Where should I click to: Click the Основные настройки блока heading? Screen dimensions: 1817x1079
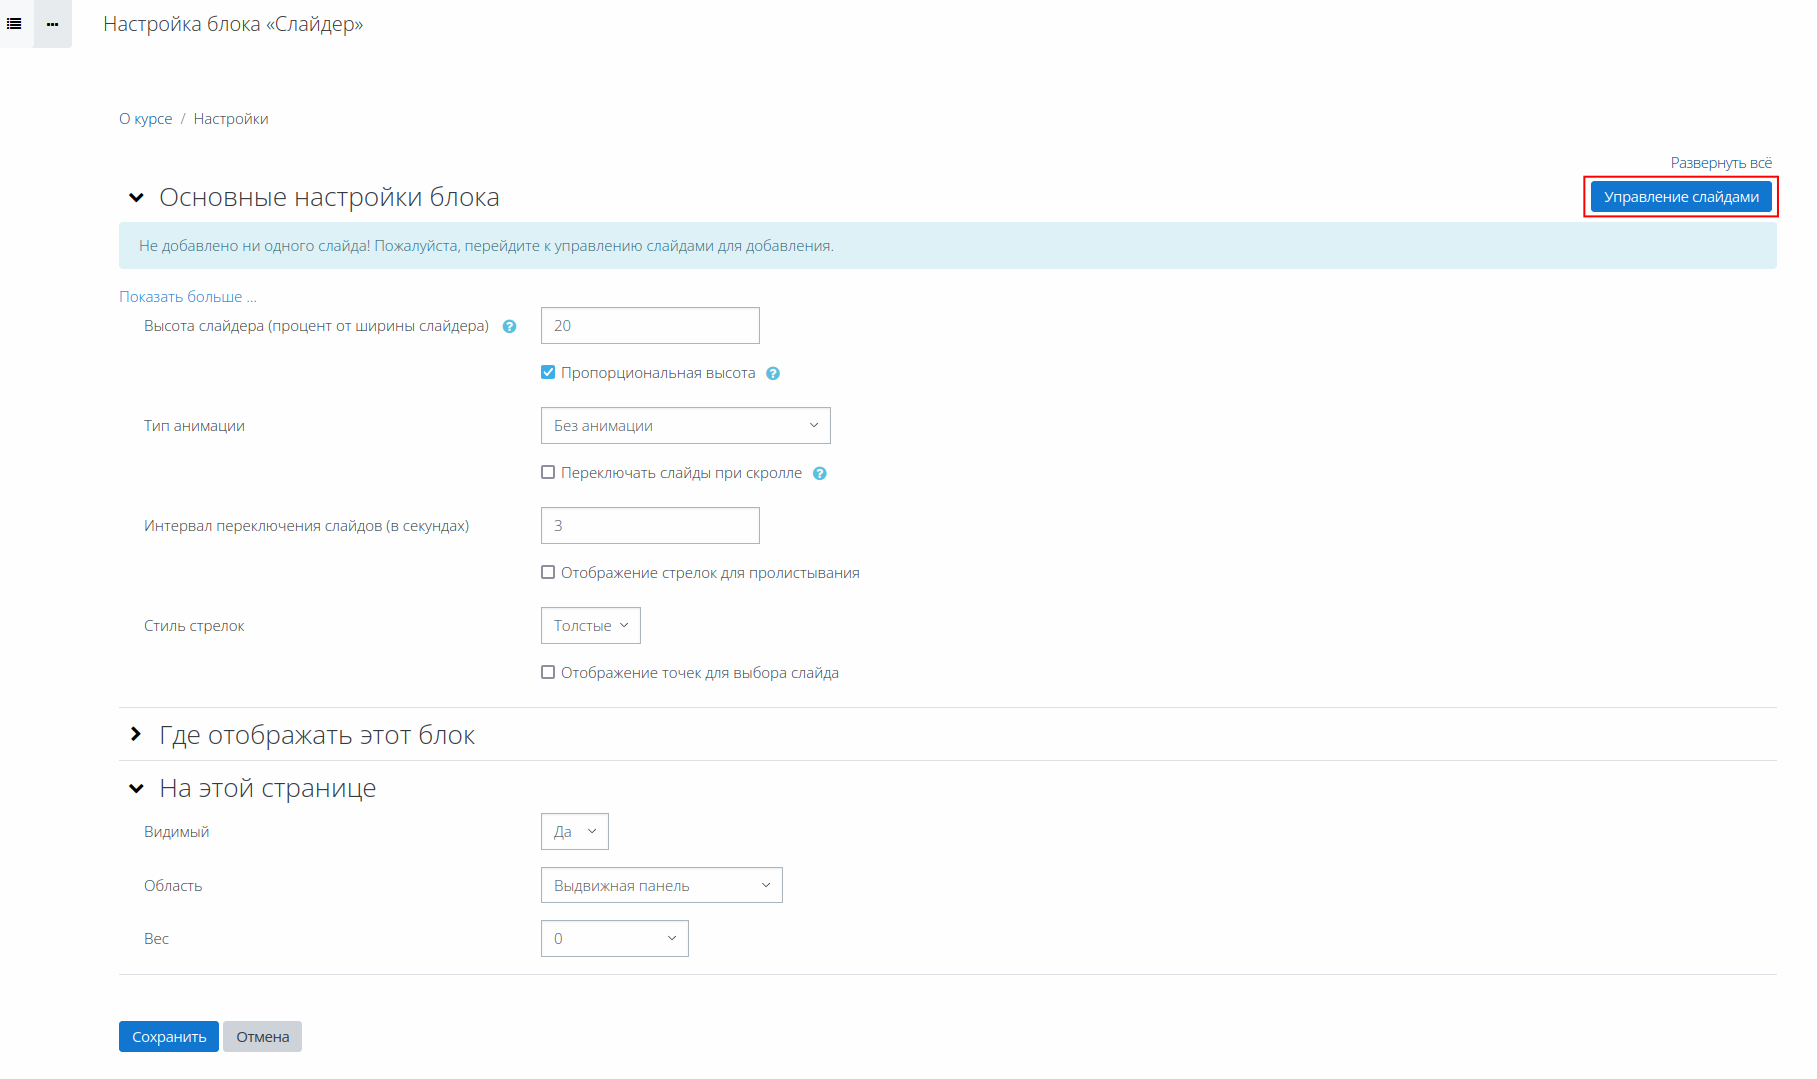click(329, 198)
